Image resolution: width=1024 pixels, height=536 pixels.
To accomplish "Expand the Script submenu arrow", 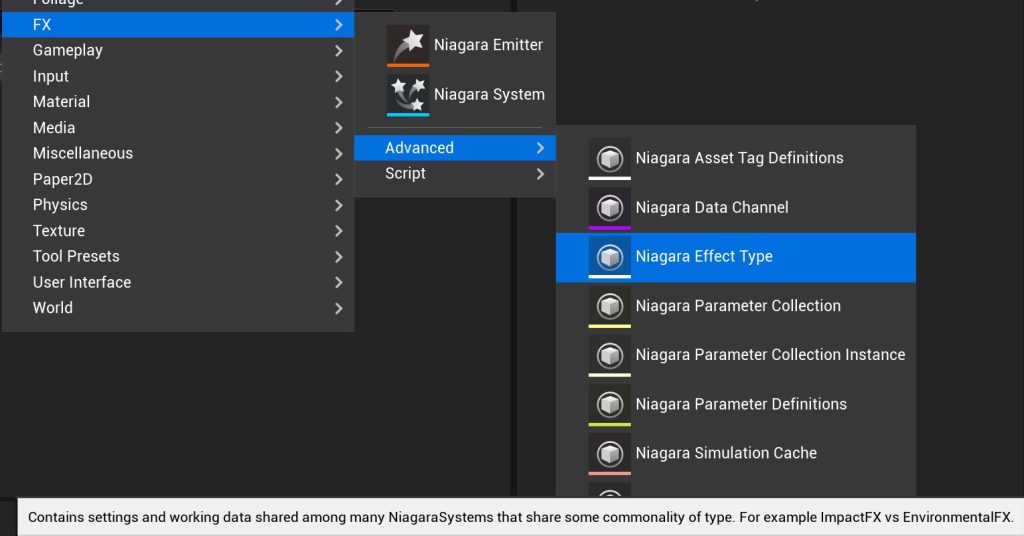I will point(540,174).
